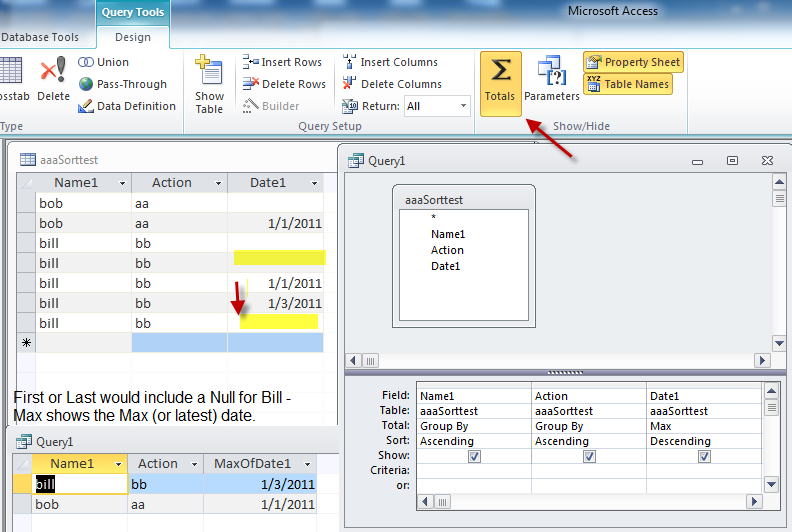Viewport: 792px width, 532px height.
Task: Toggle the Table Names button
Action: point(628,84)
